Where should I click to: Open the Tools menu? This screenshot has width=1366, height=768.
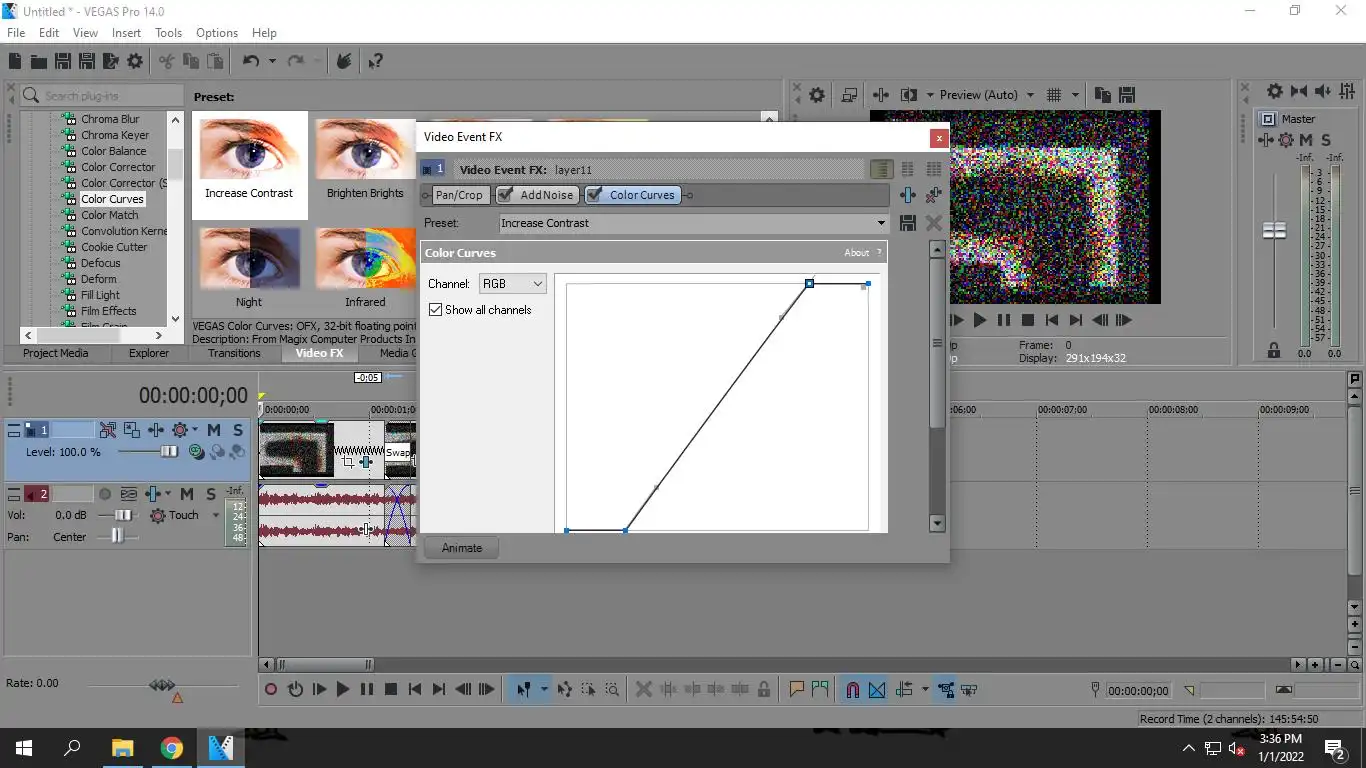[x=168, y=33]
